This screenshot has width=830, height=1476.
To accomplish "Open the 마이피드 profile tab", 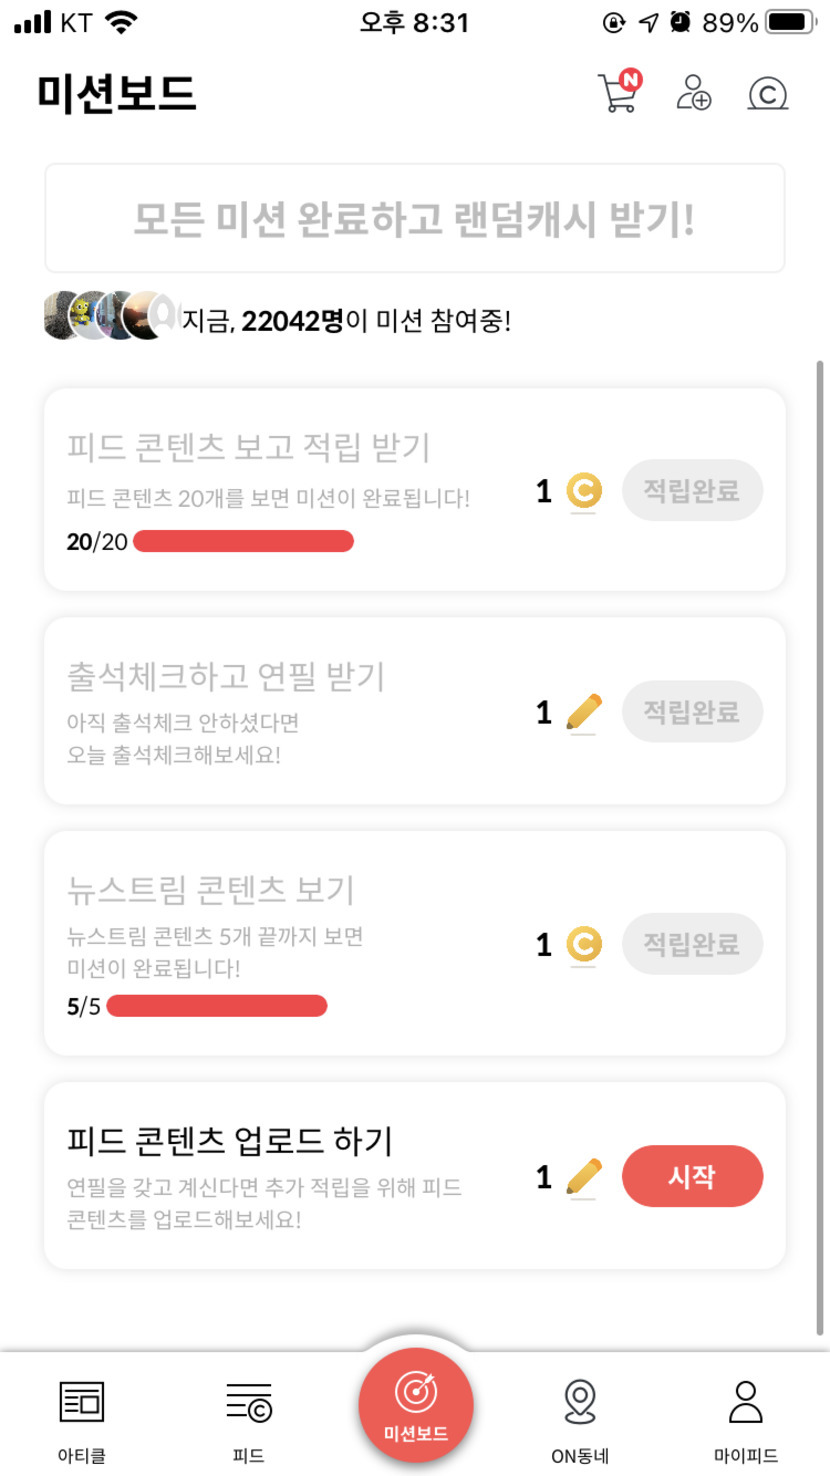I will click(746, 1418).
